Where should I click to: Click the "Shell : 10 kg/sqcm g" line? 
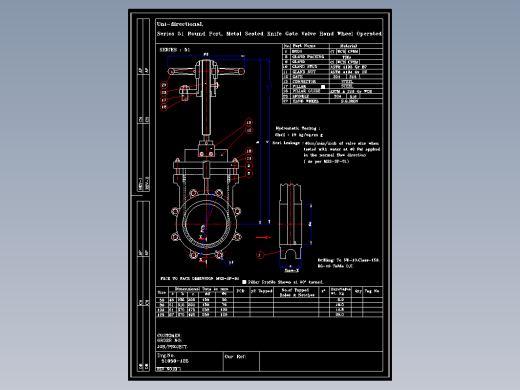(x=299, y=135)
